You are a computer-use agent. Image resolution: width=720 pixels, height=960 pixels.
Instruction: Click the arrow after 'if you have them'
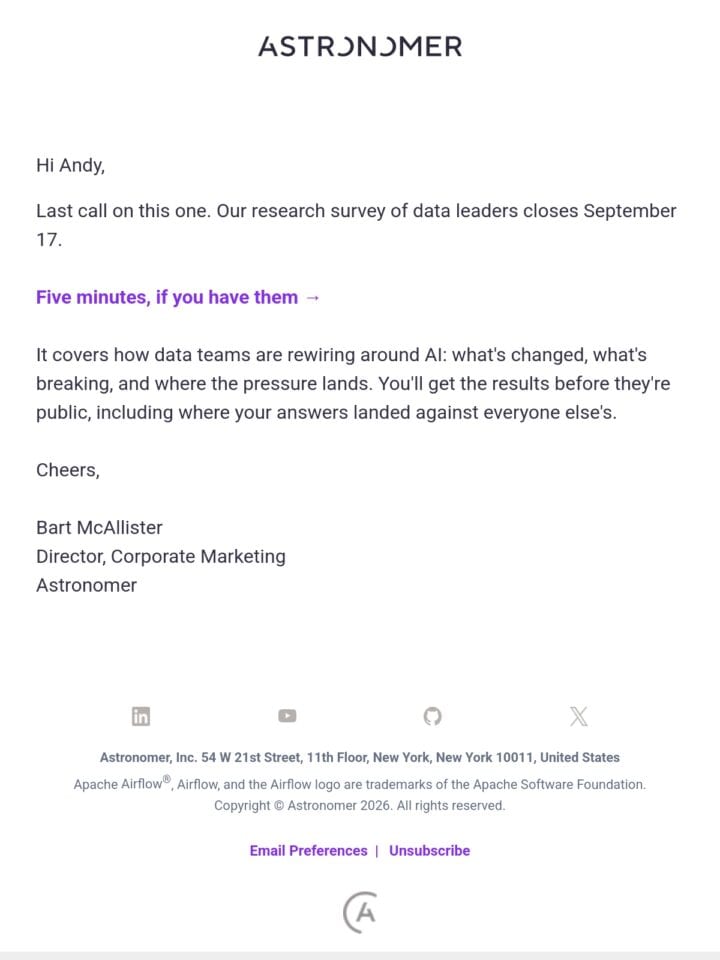tap(312, 298)
